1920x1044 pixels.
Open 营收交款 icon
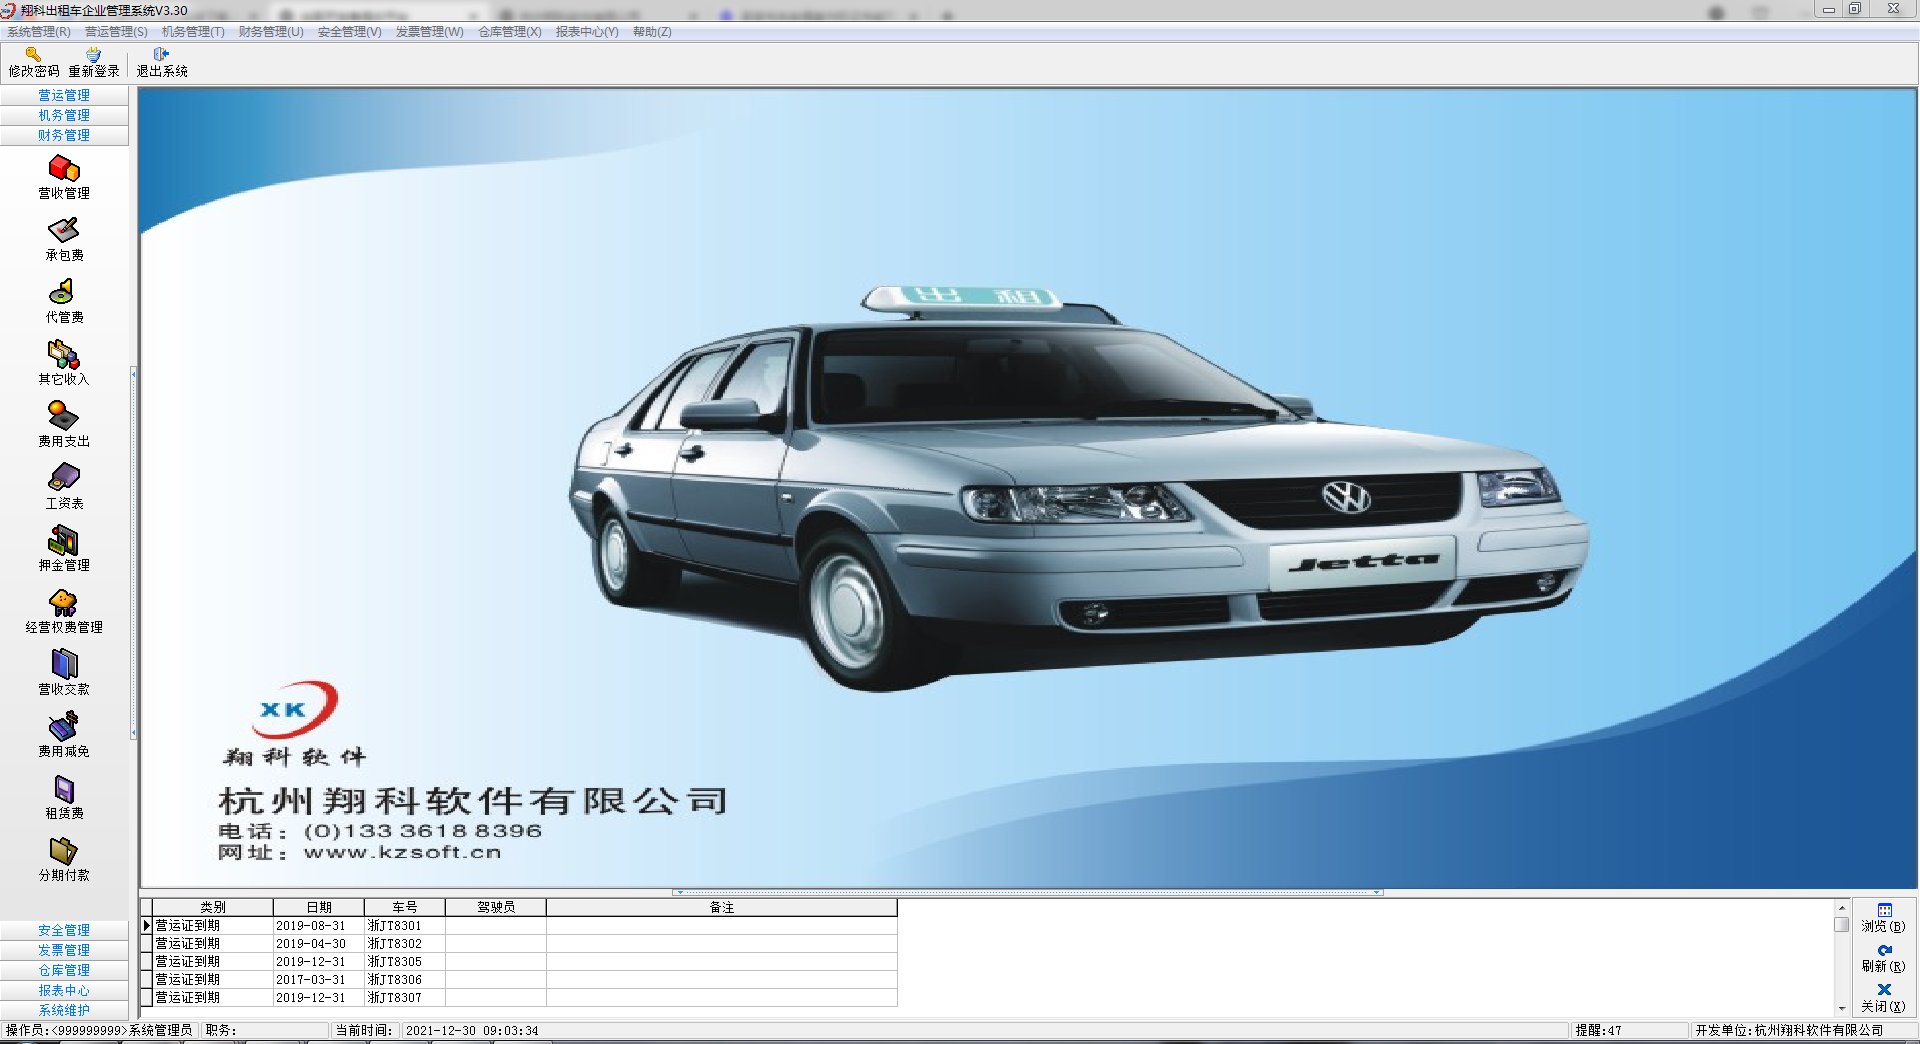coord(64,673)
